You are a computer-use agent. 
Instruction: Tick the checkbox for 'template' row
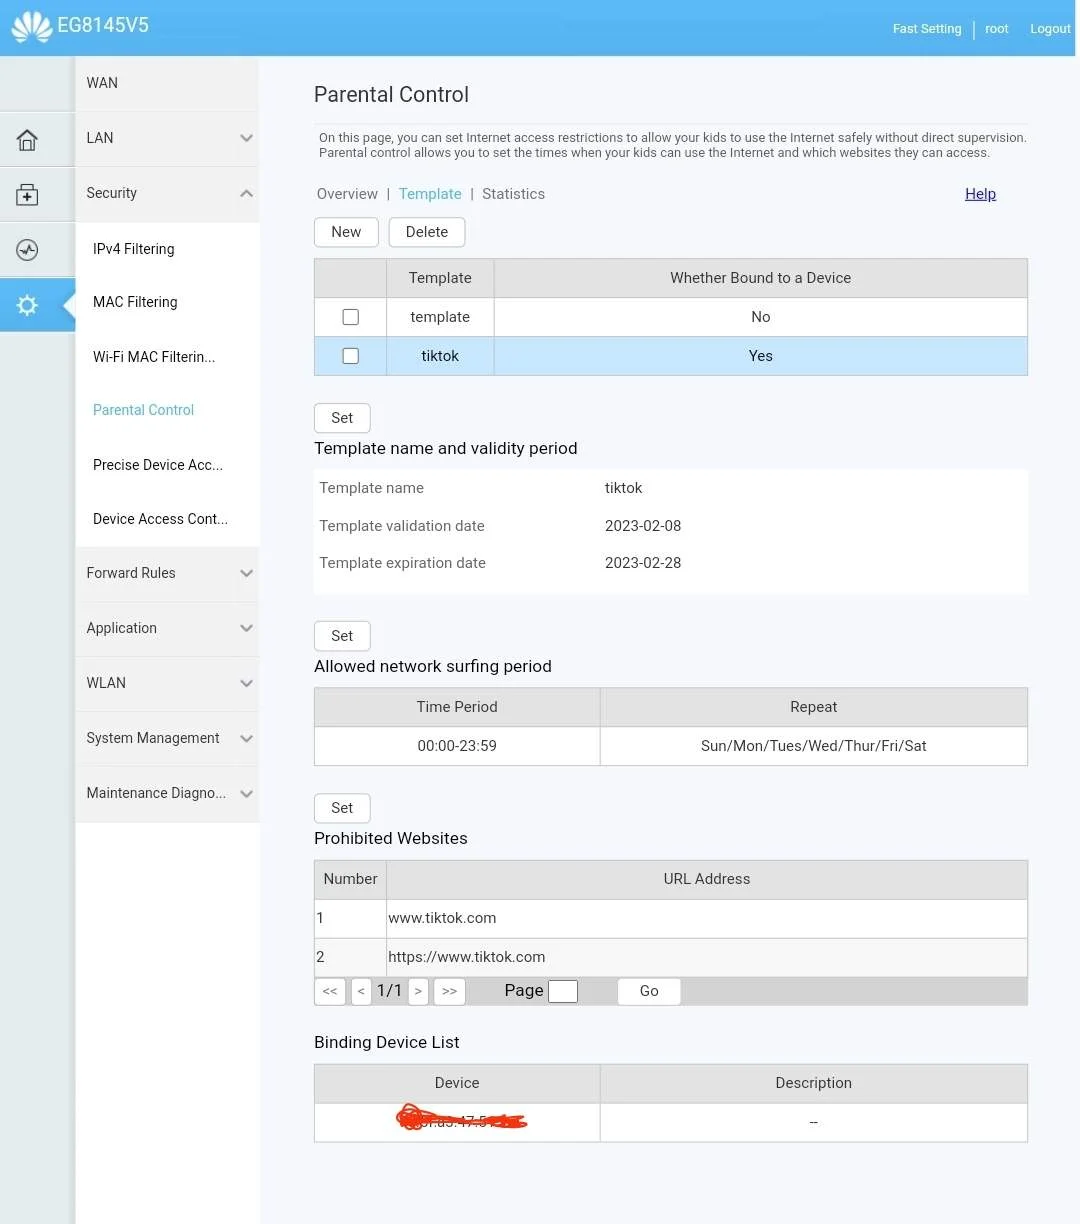tap(350, 317)
